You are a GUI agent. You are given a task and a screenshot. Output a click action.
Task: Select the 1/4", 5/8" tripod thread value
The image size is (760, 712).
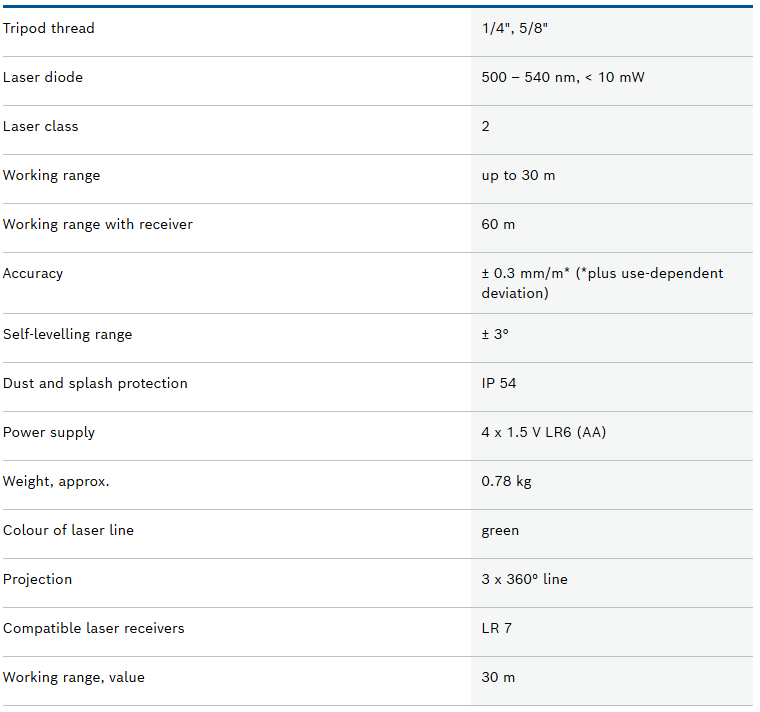click(515, 29)
